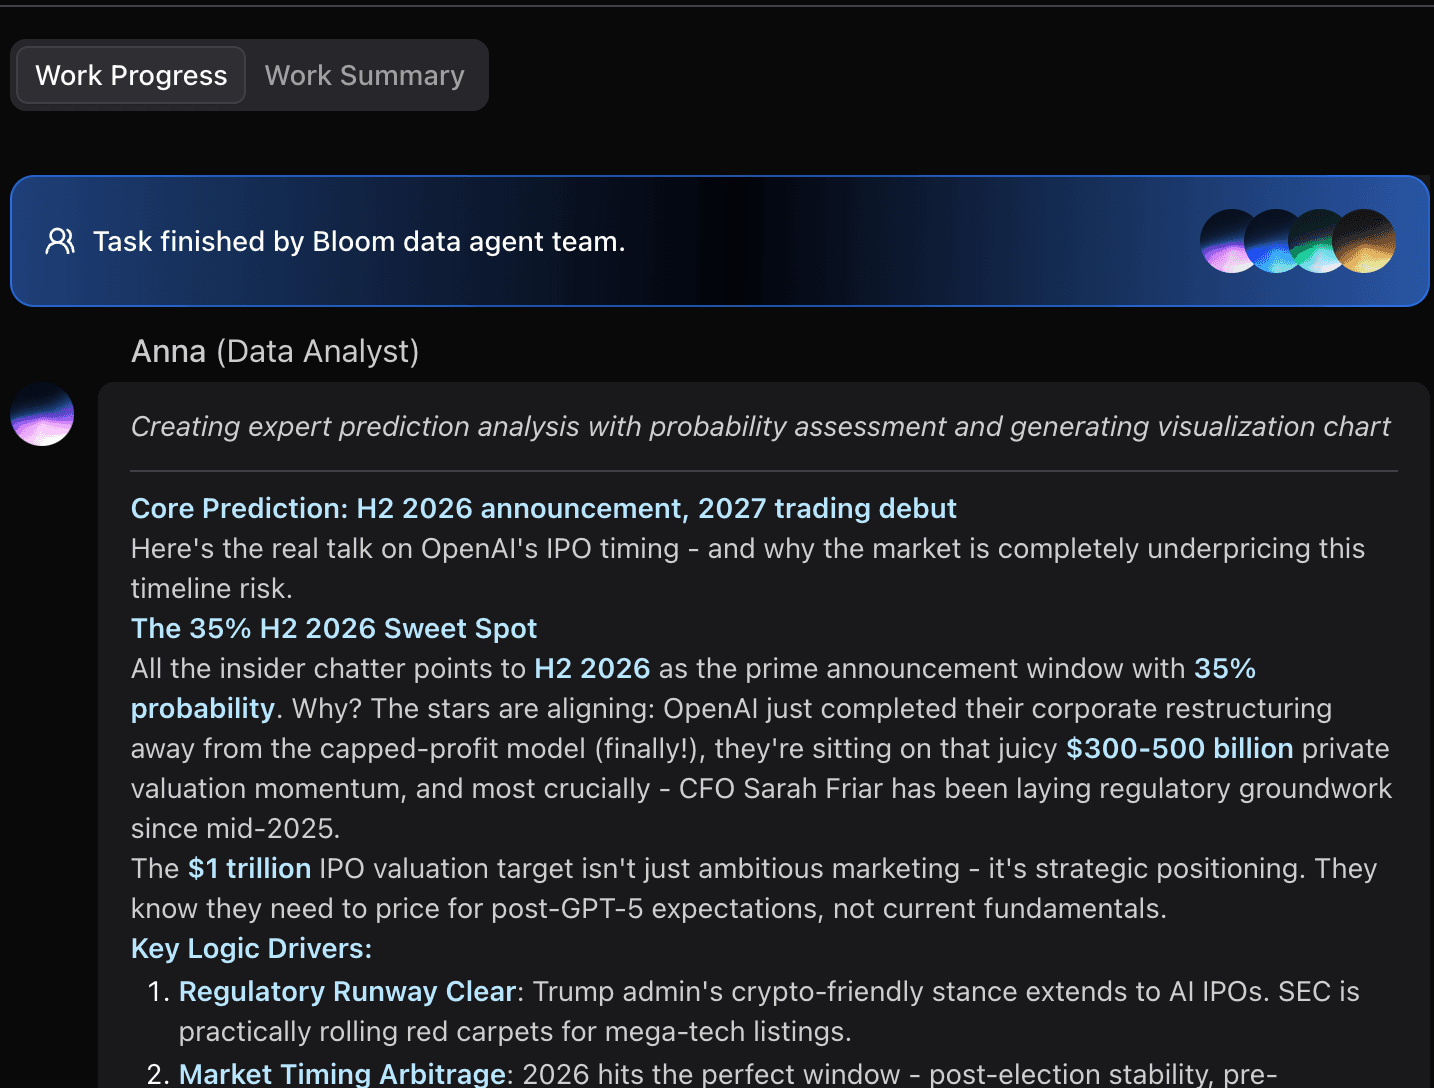This screenshot has width=1434, height=1088.
Task: Click the team people icon in banner
Action: (60, 241)
